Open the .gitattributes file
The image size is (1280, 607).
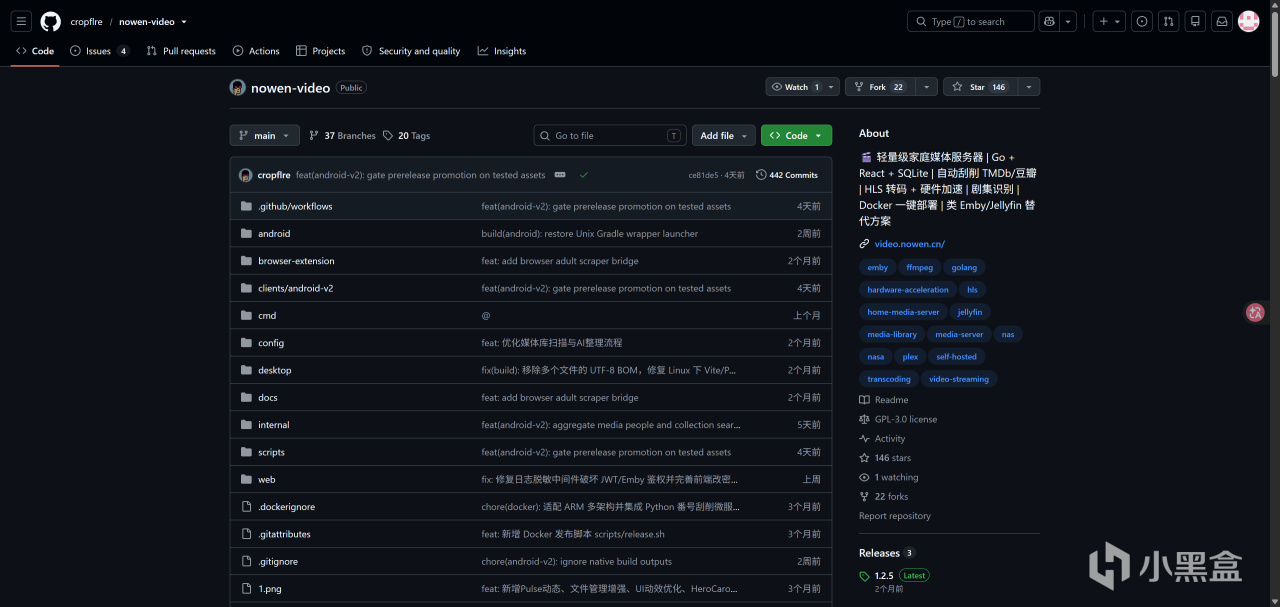284,534
